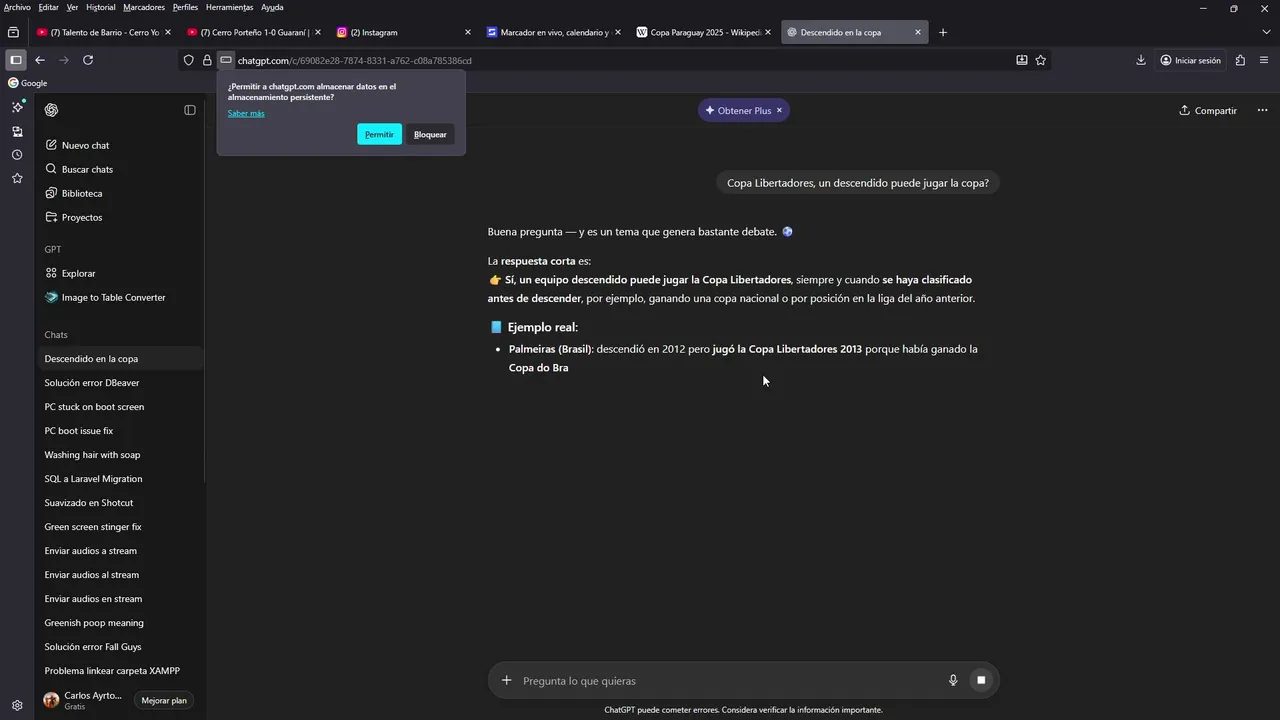Close the 'Descendido en la copa' tab
The image size is (1280, 720).
pos(918,32)
